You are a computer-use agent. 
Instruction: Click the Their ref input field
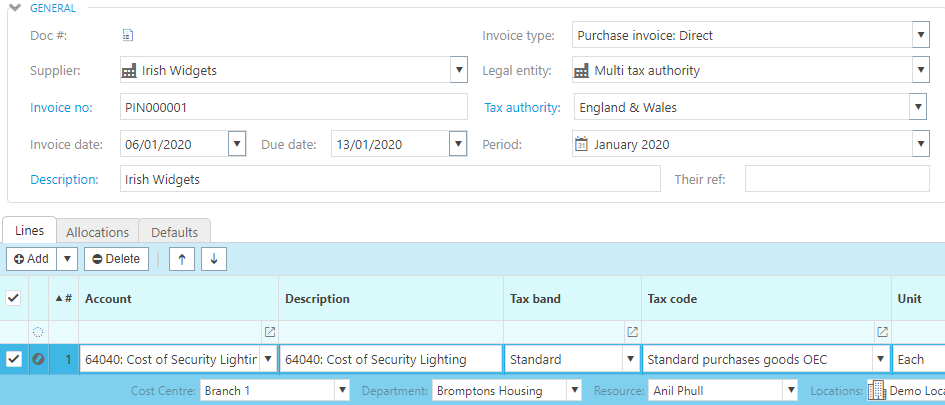point(837,179)
